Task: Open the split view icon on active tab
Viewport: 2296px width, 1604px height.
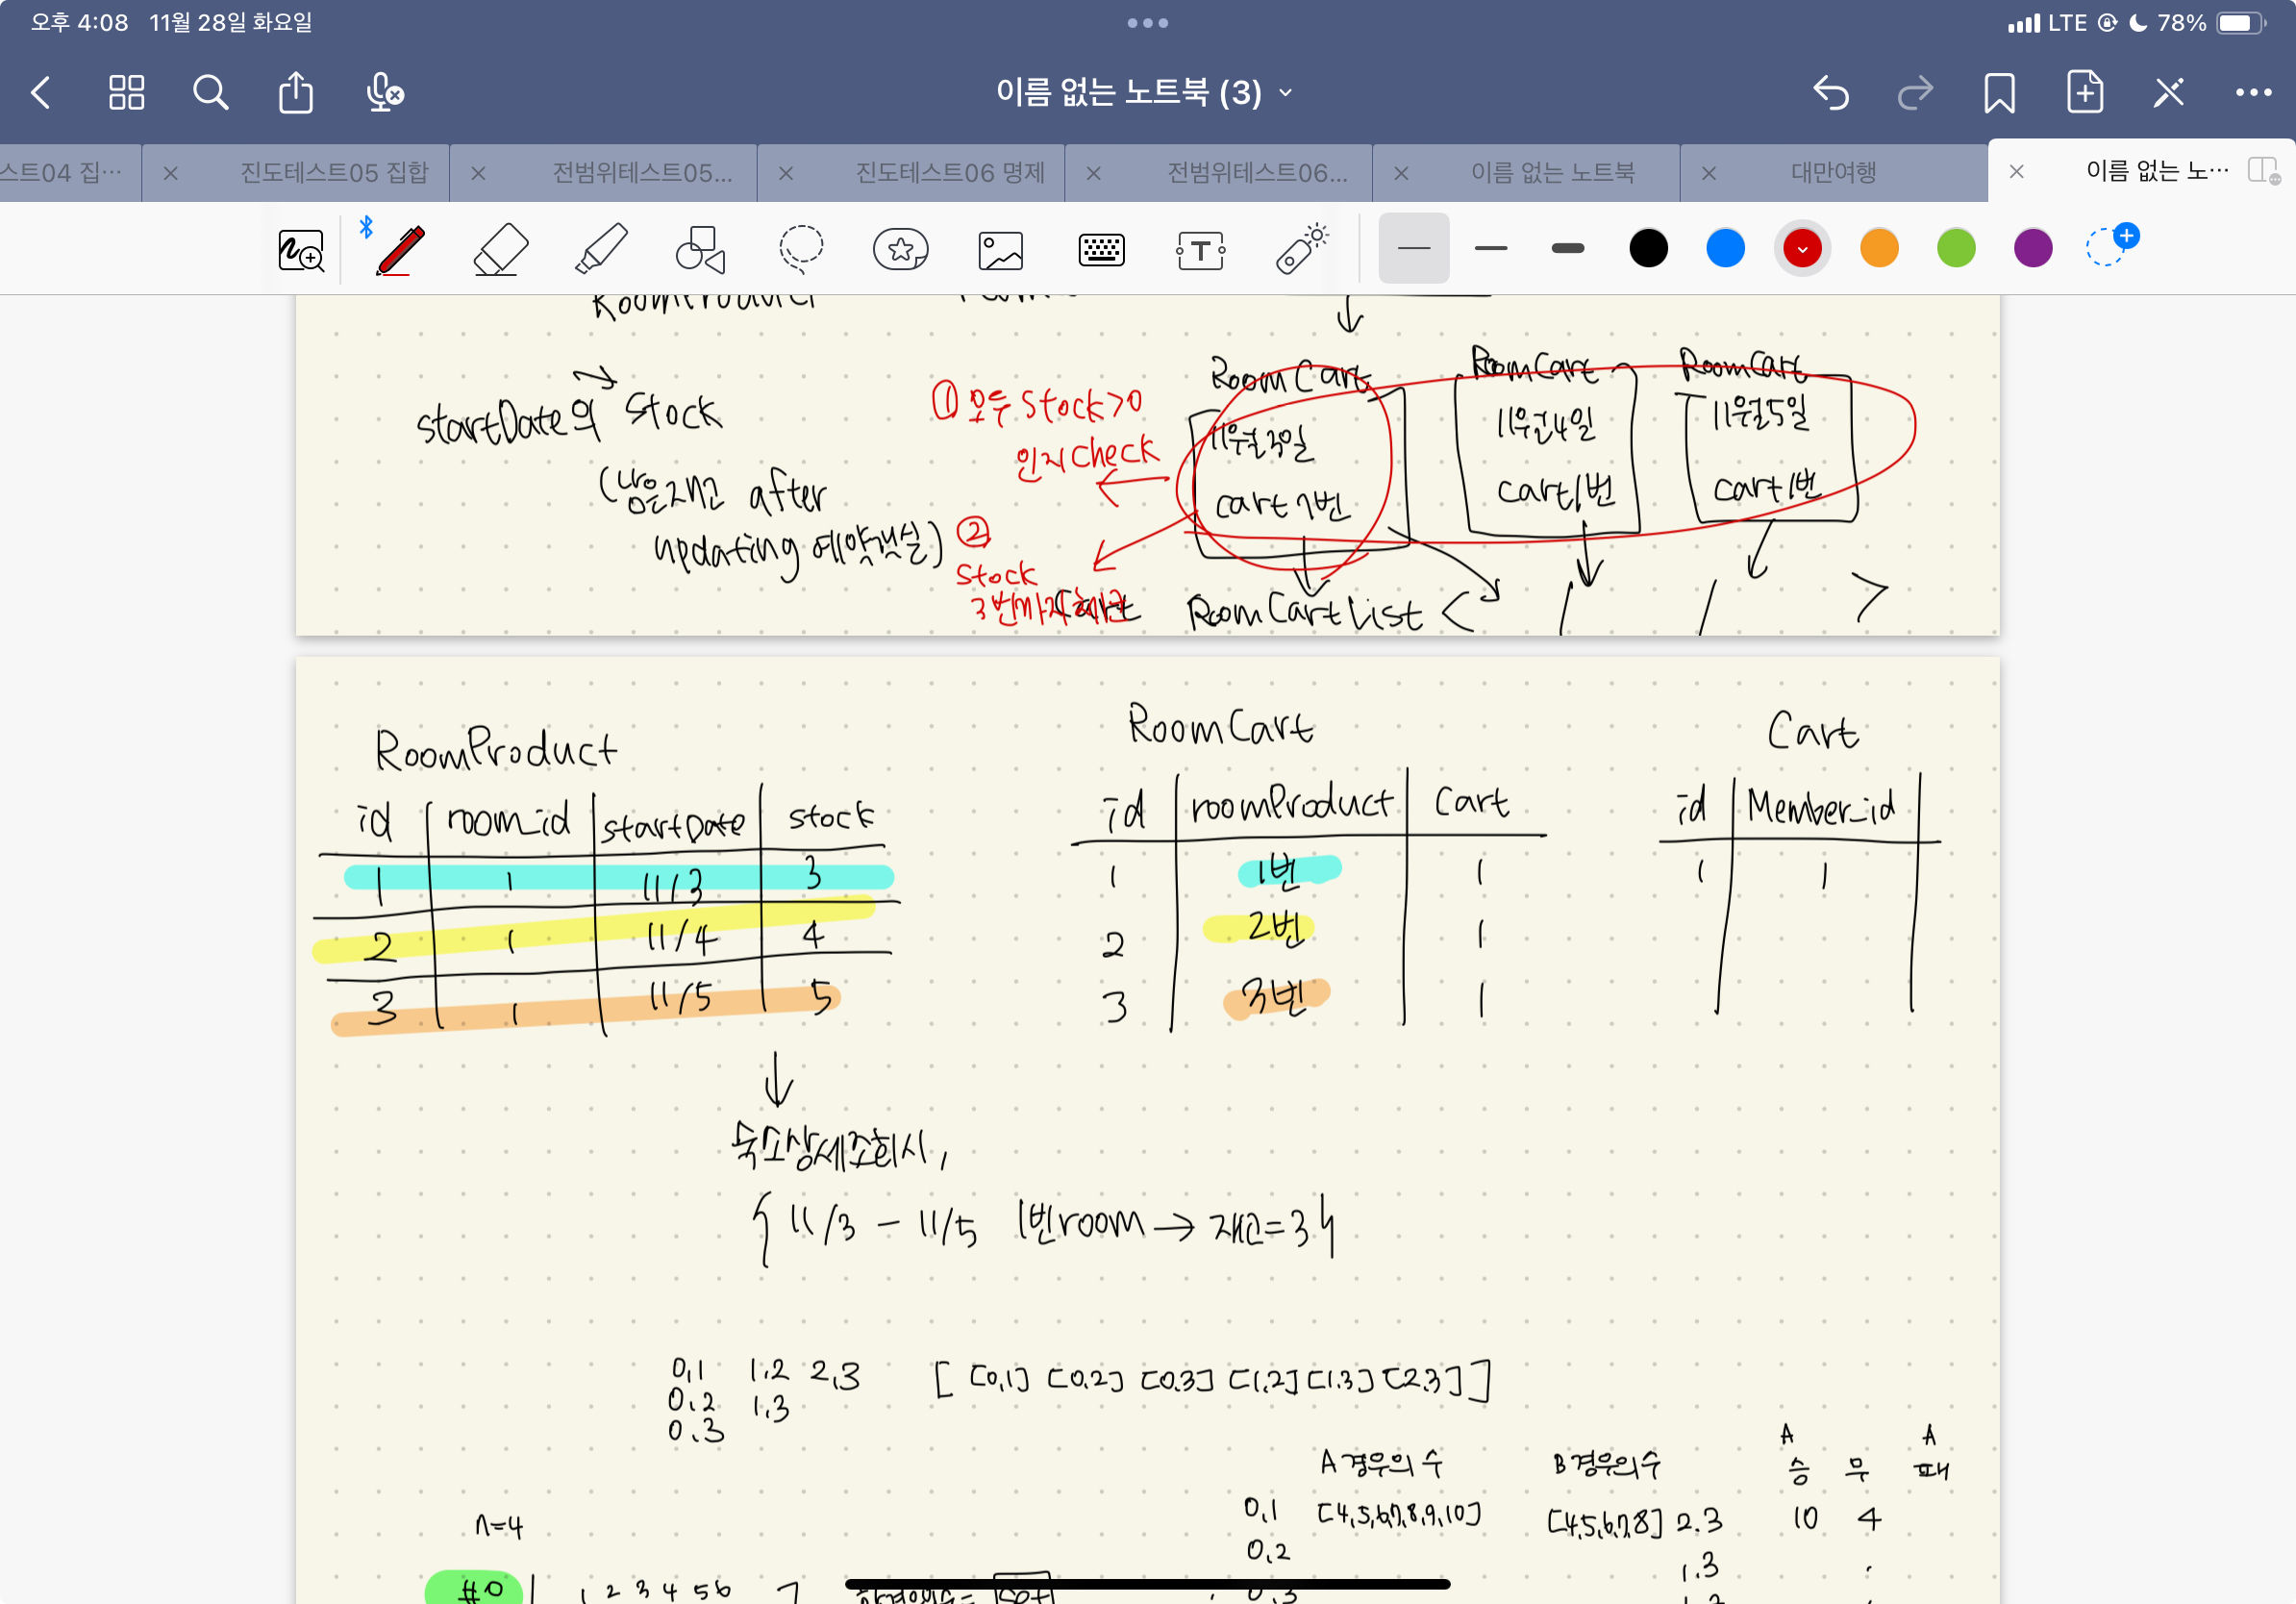Action: (2263, 171)
